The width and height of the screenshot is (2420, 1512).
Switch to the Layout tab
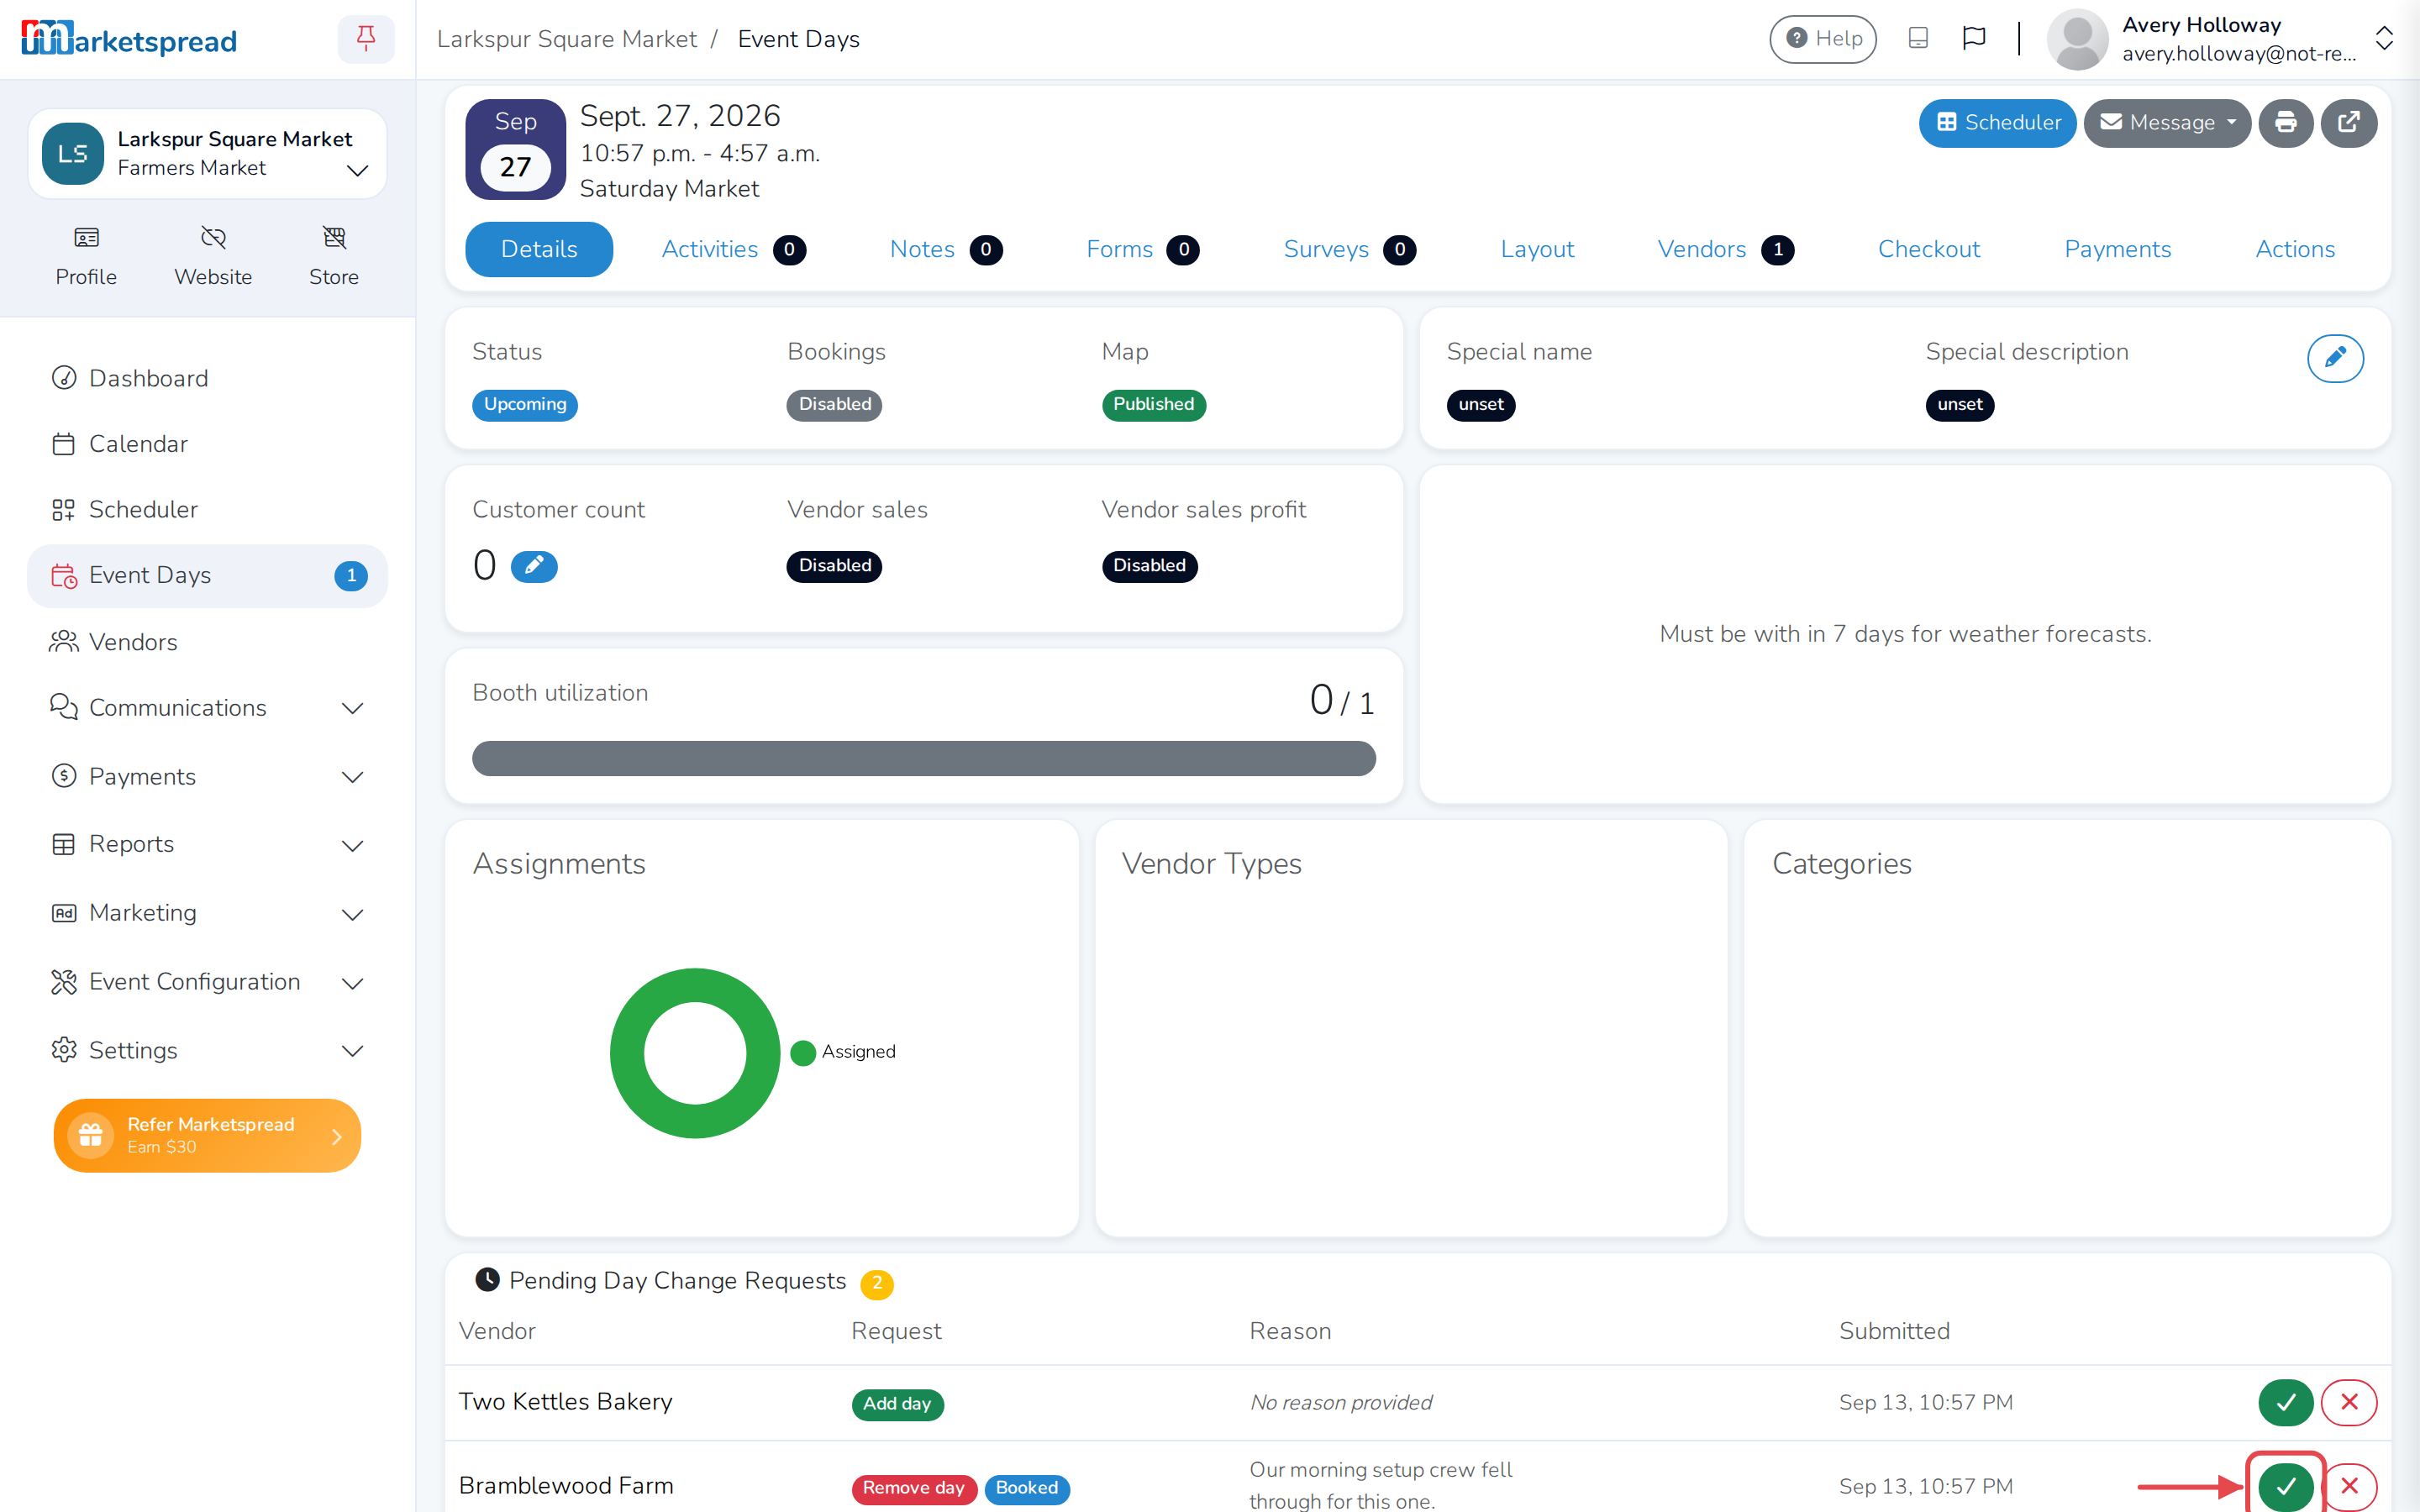1537,249
